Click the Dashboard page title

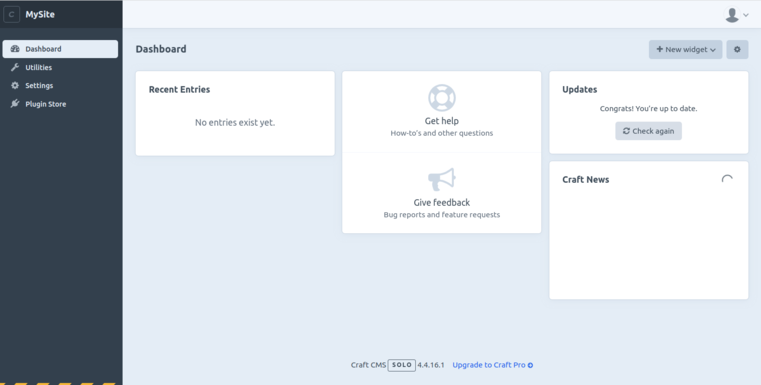(161, 49)
